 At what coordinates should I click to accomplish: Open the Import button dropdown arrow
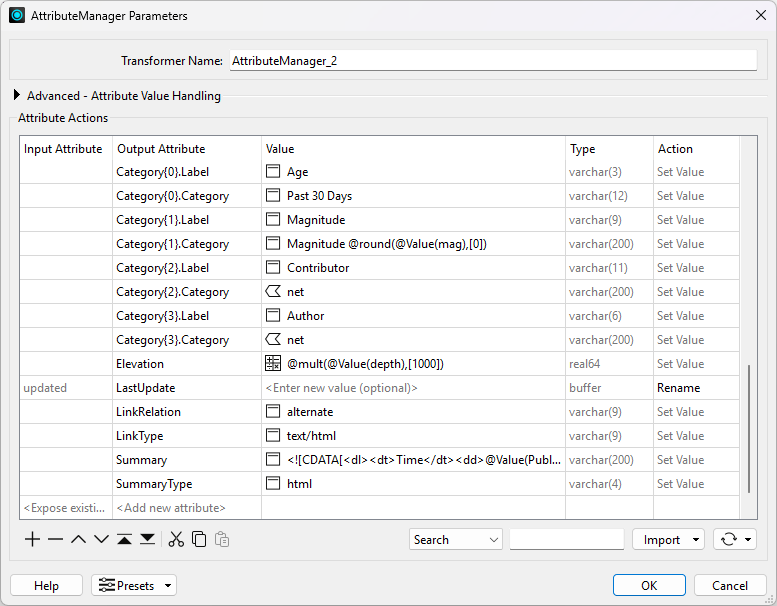point(696,539)
